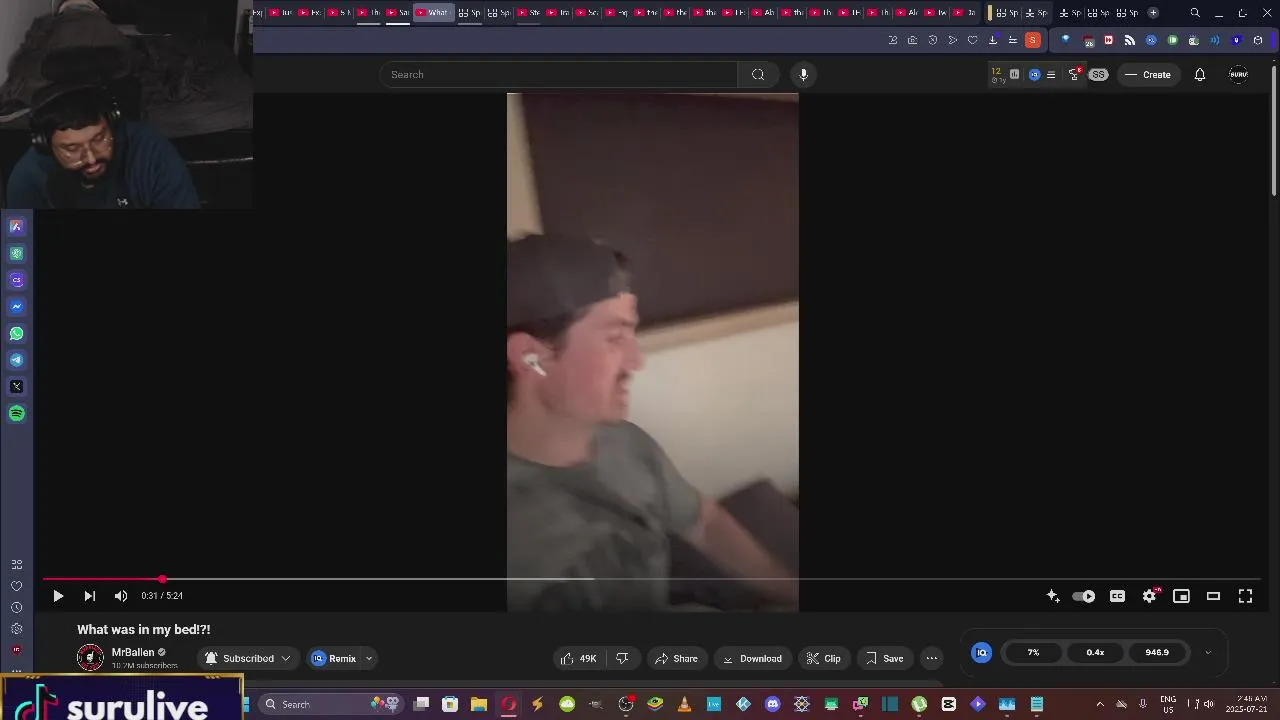
Task: Play the video
Action: (x=58, y=596)
